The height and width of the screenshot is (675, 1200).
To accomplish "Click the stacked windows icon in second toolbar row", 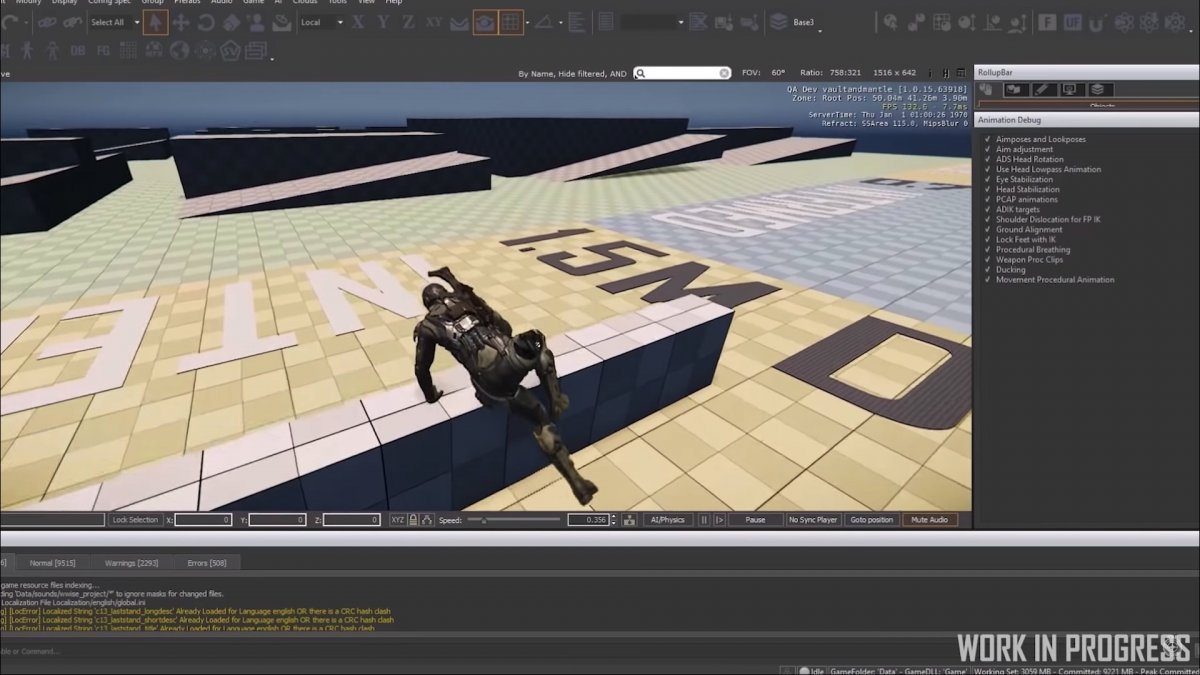I will [x=256, y=50].
